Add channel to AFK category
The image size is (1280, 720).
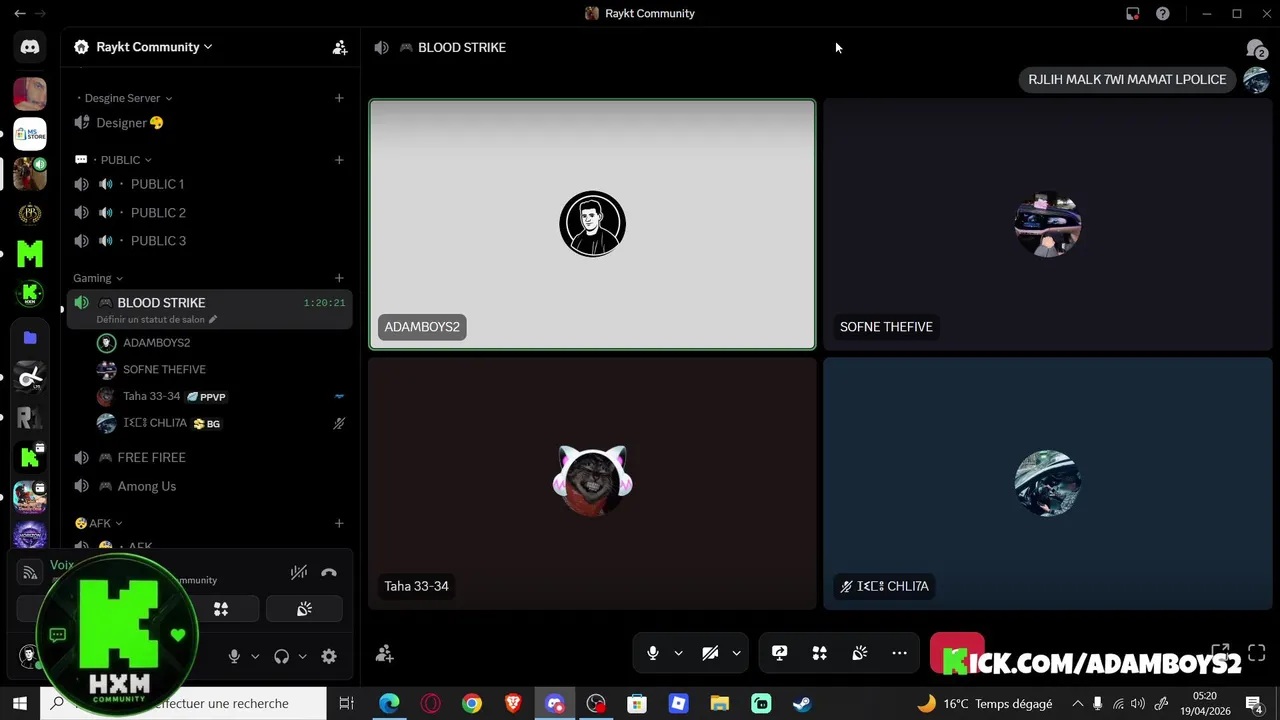pyautogui.click(x=339, y=523)
